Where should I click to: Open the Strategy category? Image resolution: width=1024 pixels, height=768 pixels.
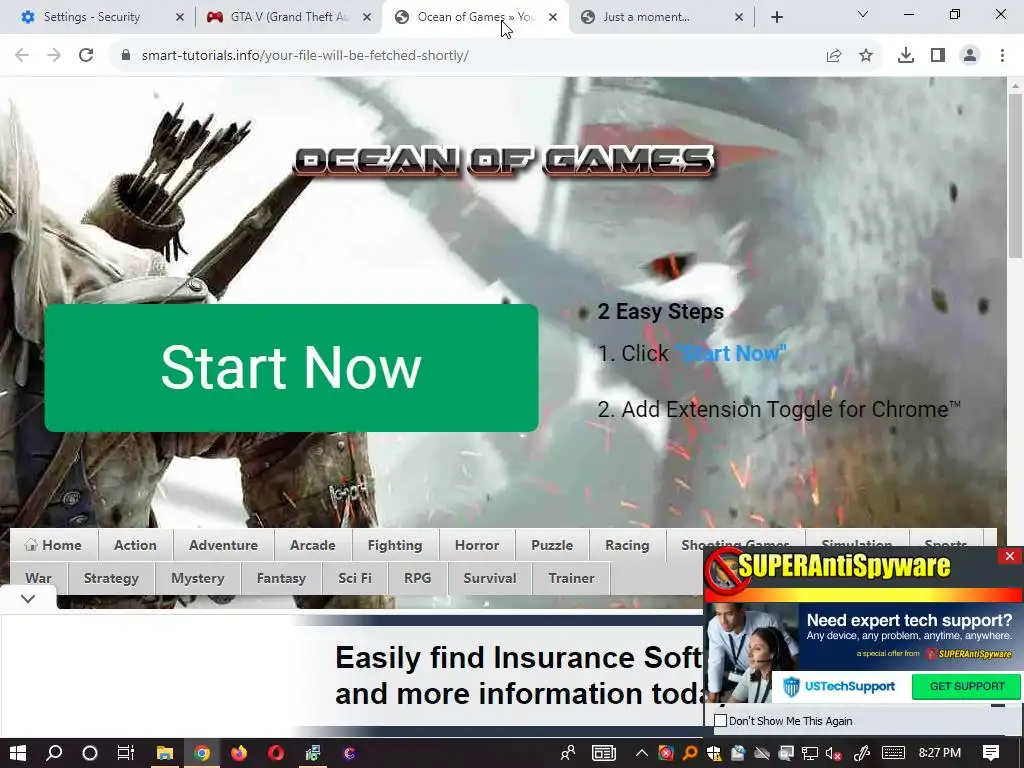[111, 579]
